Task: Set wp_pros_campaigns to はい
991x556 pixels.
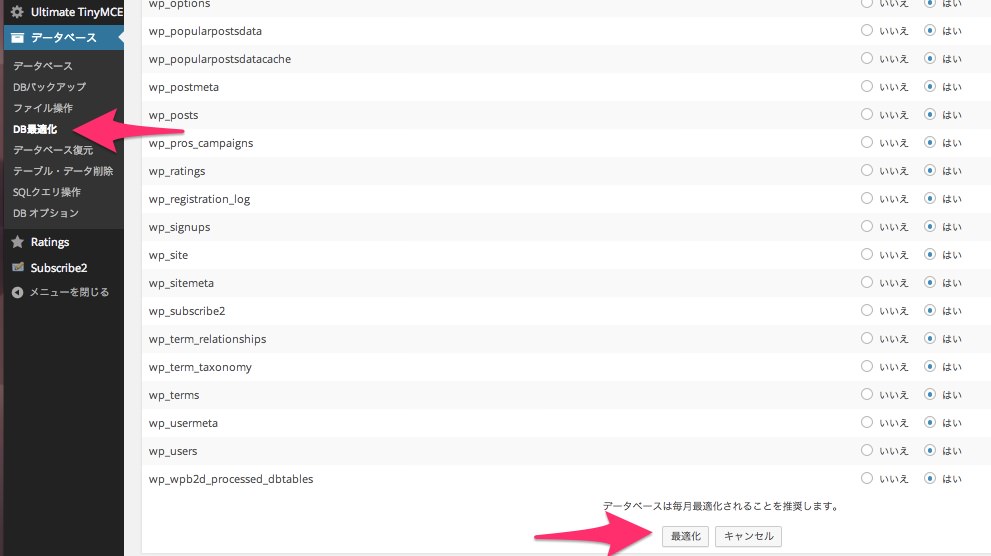Action: click(x=930, y=142)
